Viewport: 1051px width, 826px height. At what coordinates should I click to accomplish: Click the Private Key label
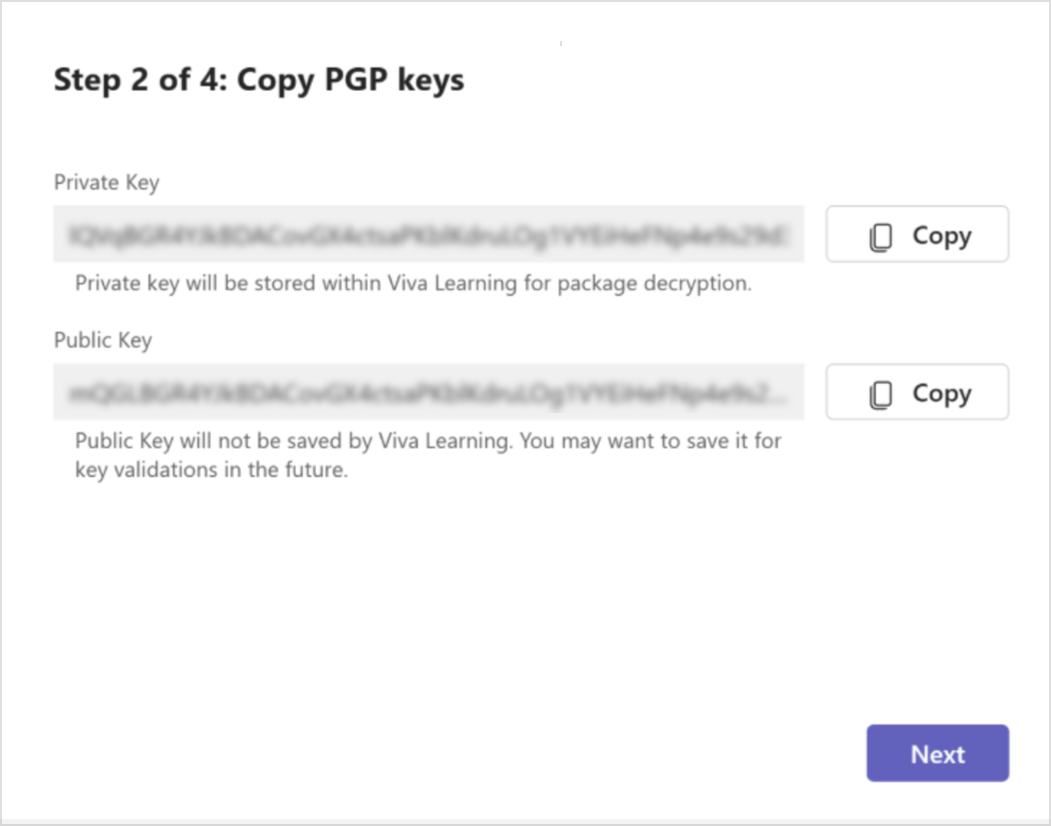(x=106, y=182)
